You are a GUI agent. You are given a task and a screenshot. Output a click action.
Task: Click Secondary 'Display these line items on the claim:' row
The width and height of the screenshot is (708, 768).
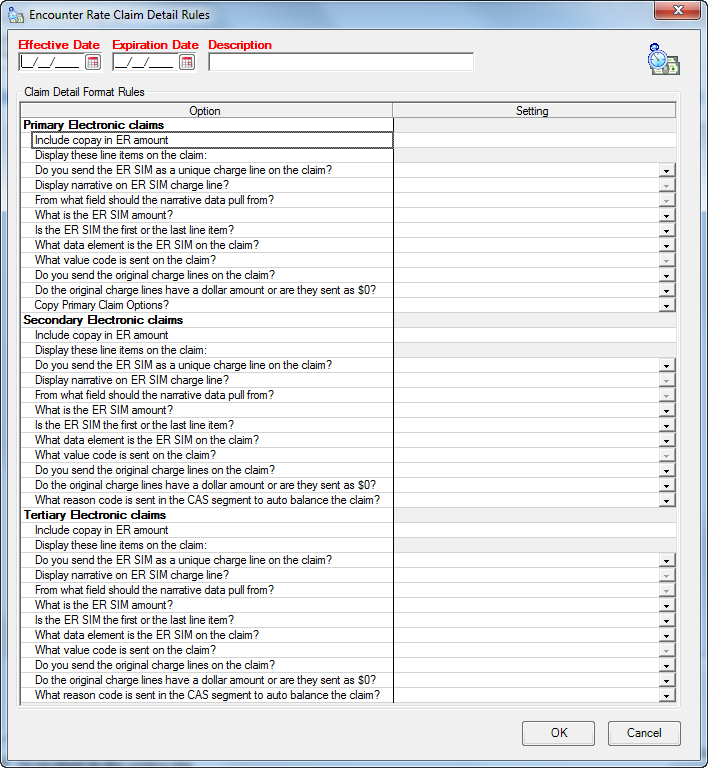tap(212, 350)
